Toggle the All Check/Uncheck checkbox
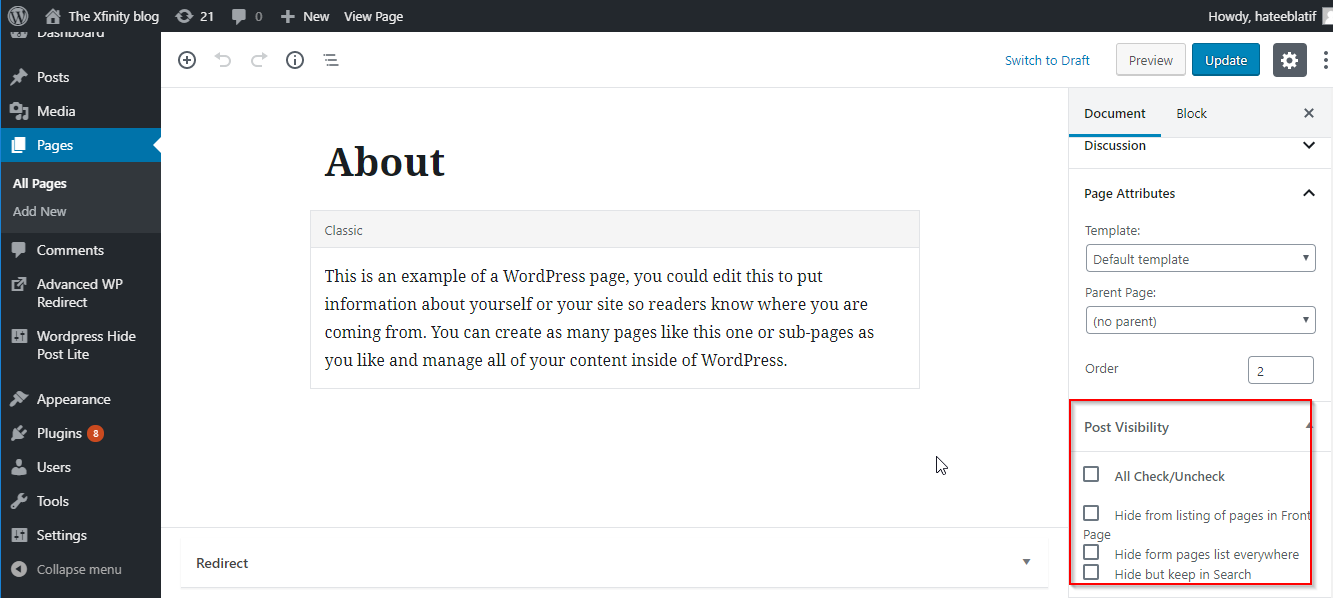Screen dimensions: 1333x598 [1091, 474]
